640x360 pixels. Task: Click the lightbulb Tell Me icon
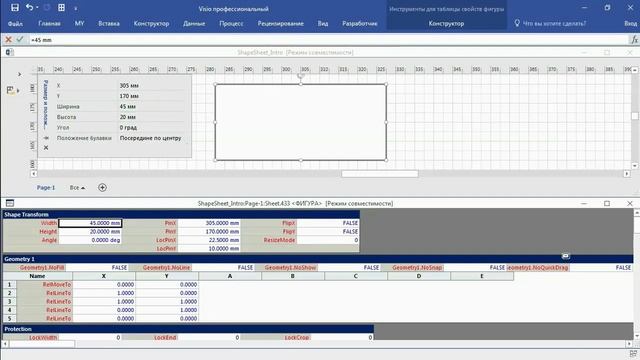(517, 23)
